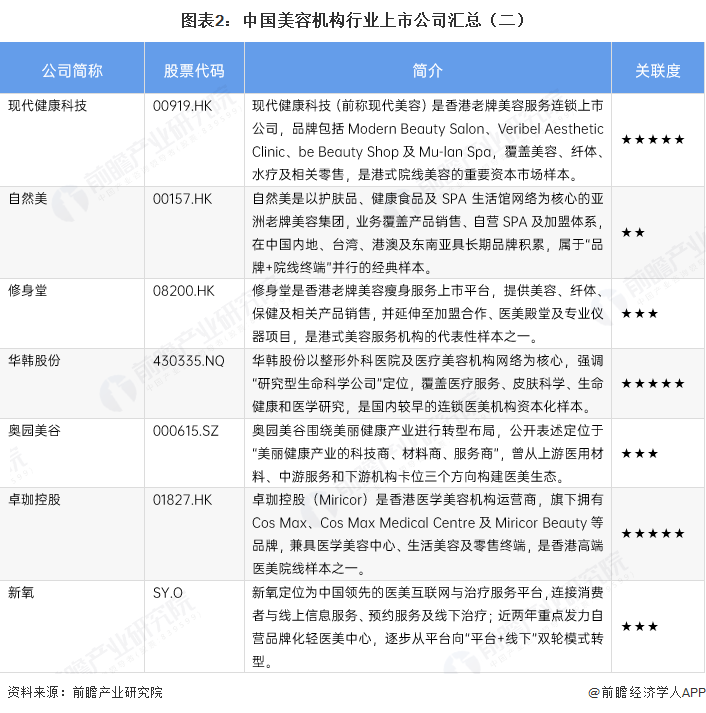Viewport: 706px width, 713px height.
Task: Click the 简介 column header
Action: point(427,70)
